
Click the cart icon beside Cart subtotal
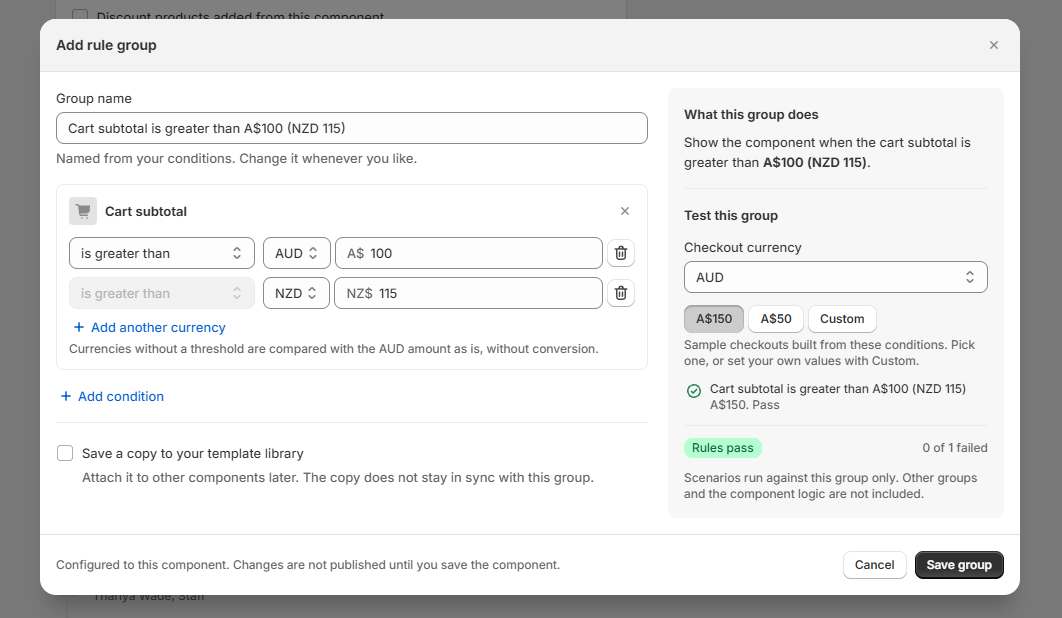[83, 211]
